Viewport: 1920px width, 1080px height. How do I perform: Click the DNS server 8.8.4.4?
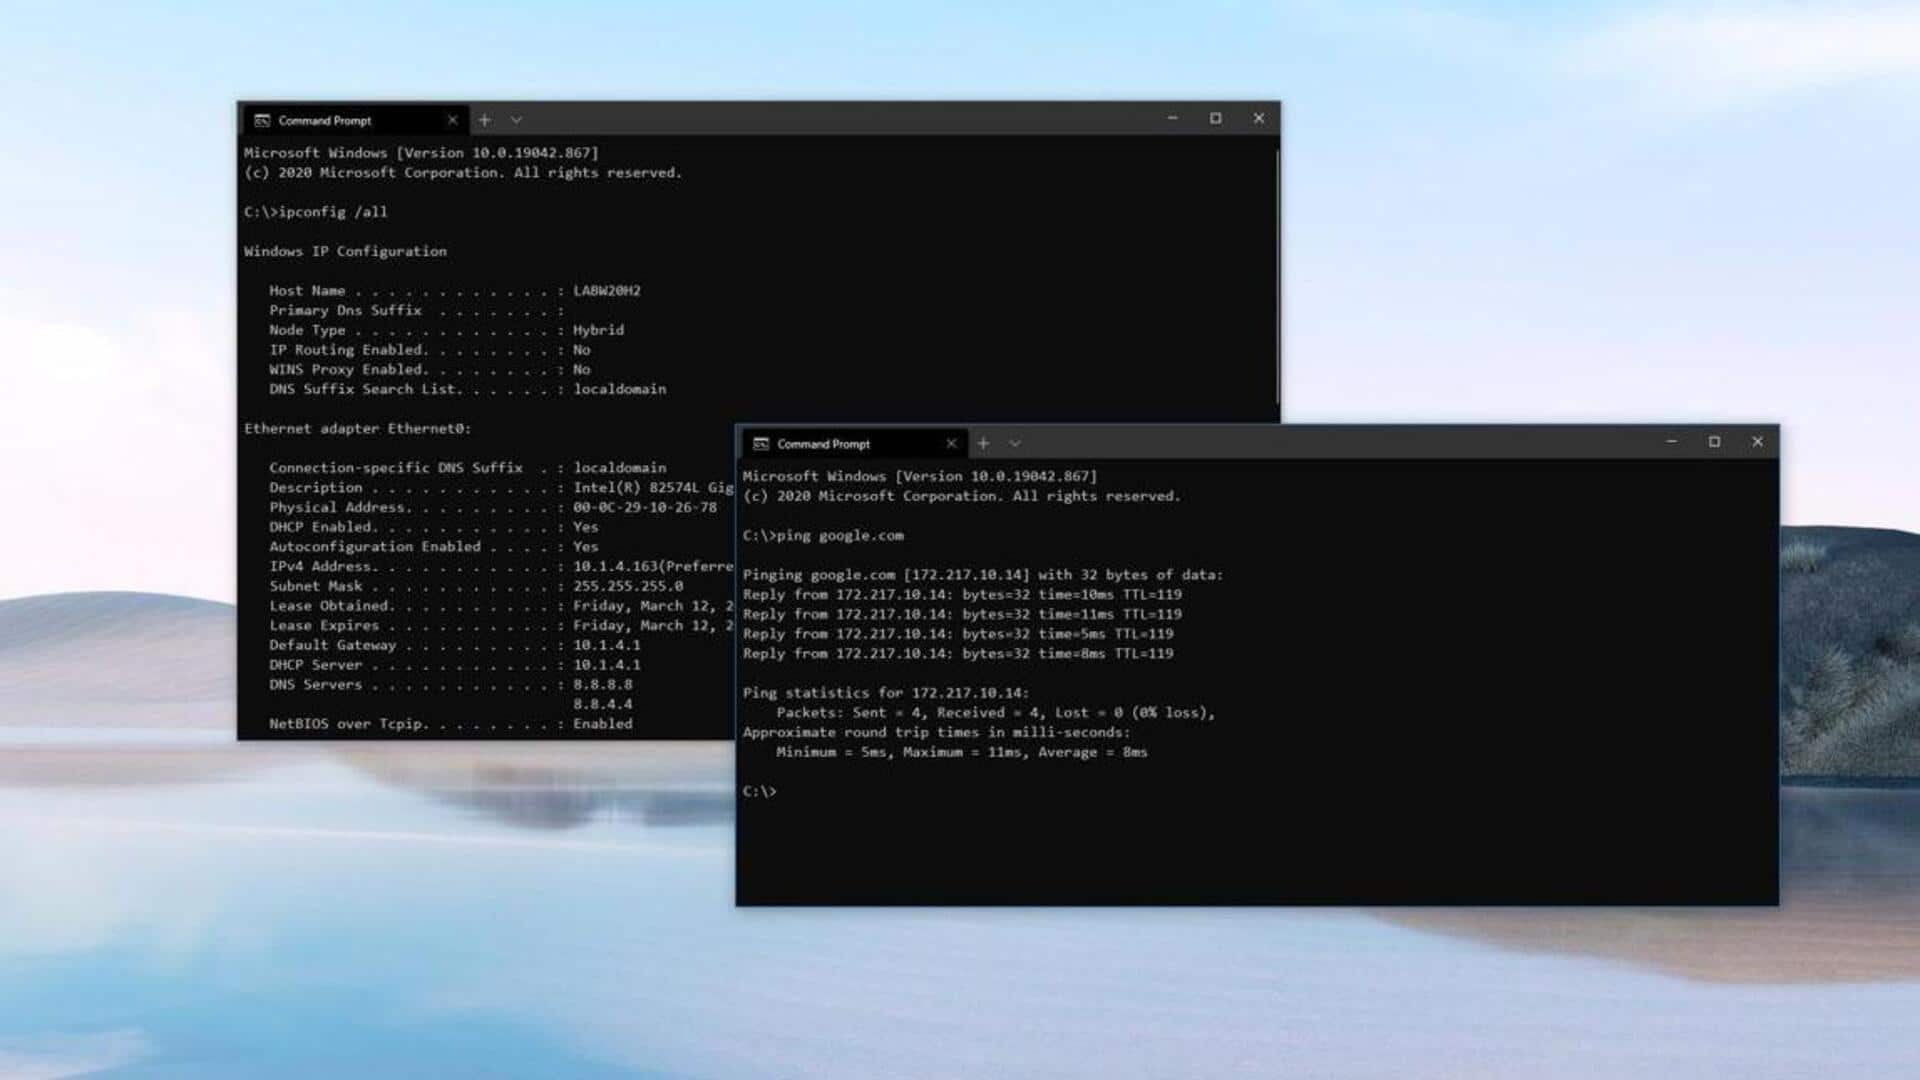[x=603, y=704]
